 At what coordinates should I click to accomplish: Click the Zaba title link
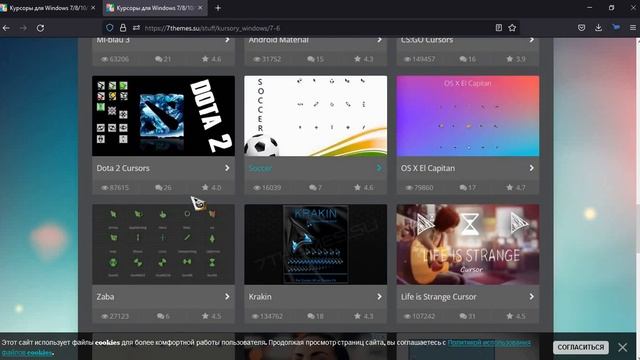[105, 297]
